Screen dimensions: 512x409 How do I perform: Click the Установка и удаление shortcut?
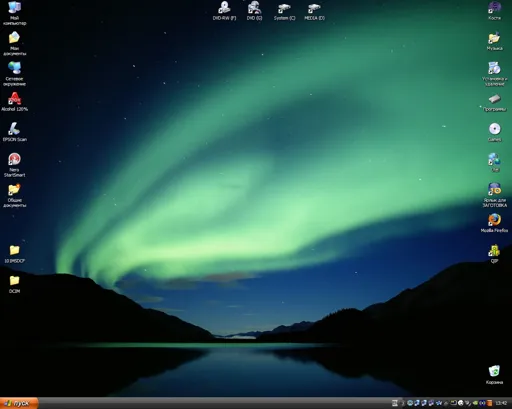(x=494, y=74)
